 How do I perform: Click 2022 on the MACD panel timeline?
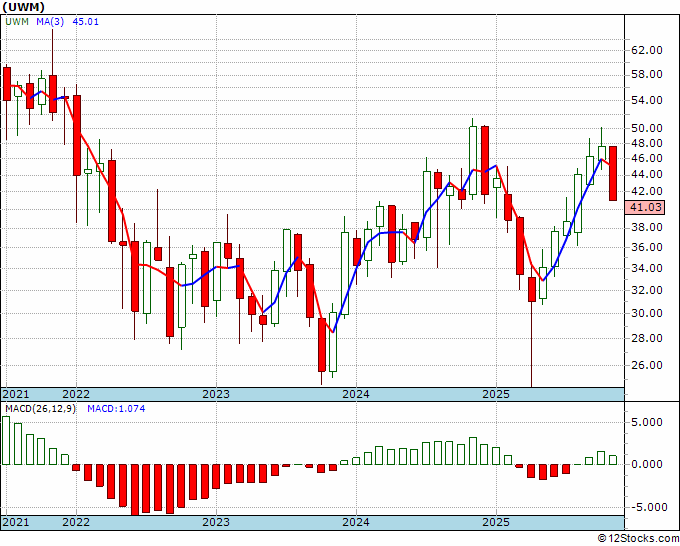click(x=76, y=522)
